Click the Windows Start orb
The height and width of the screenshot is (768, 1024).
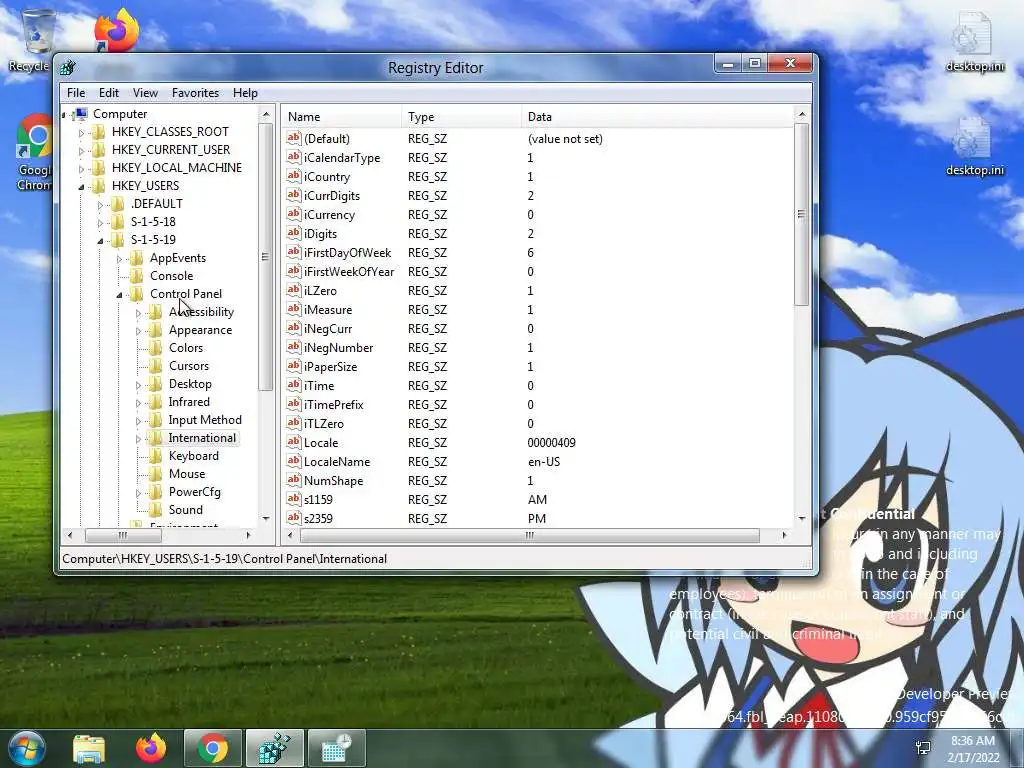(25, 748)
